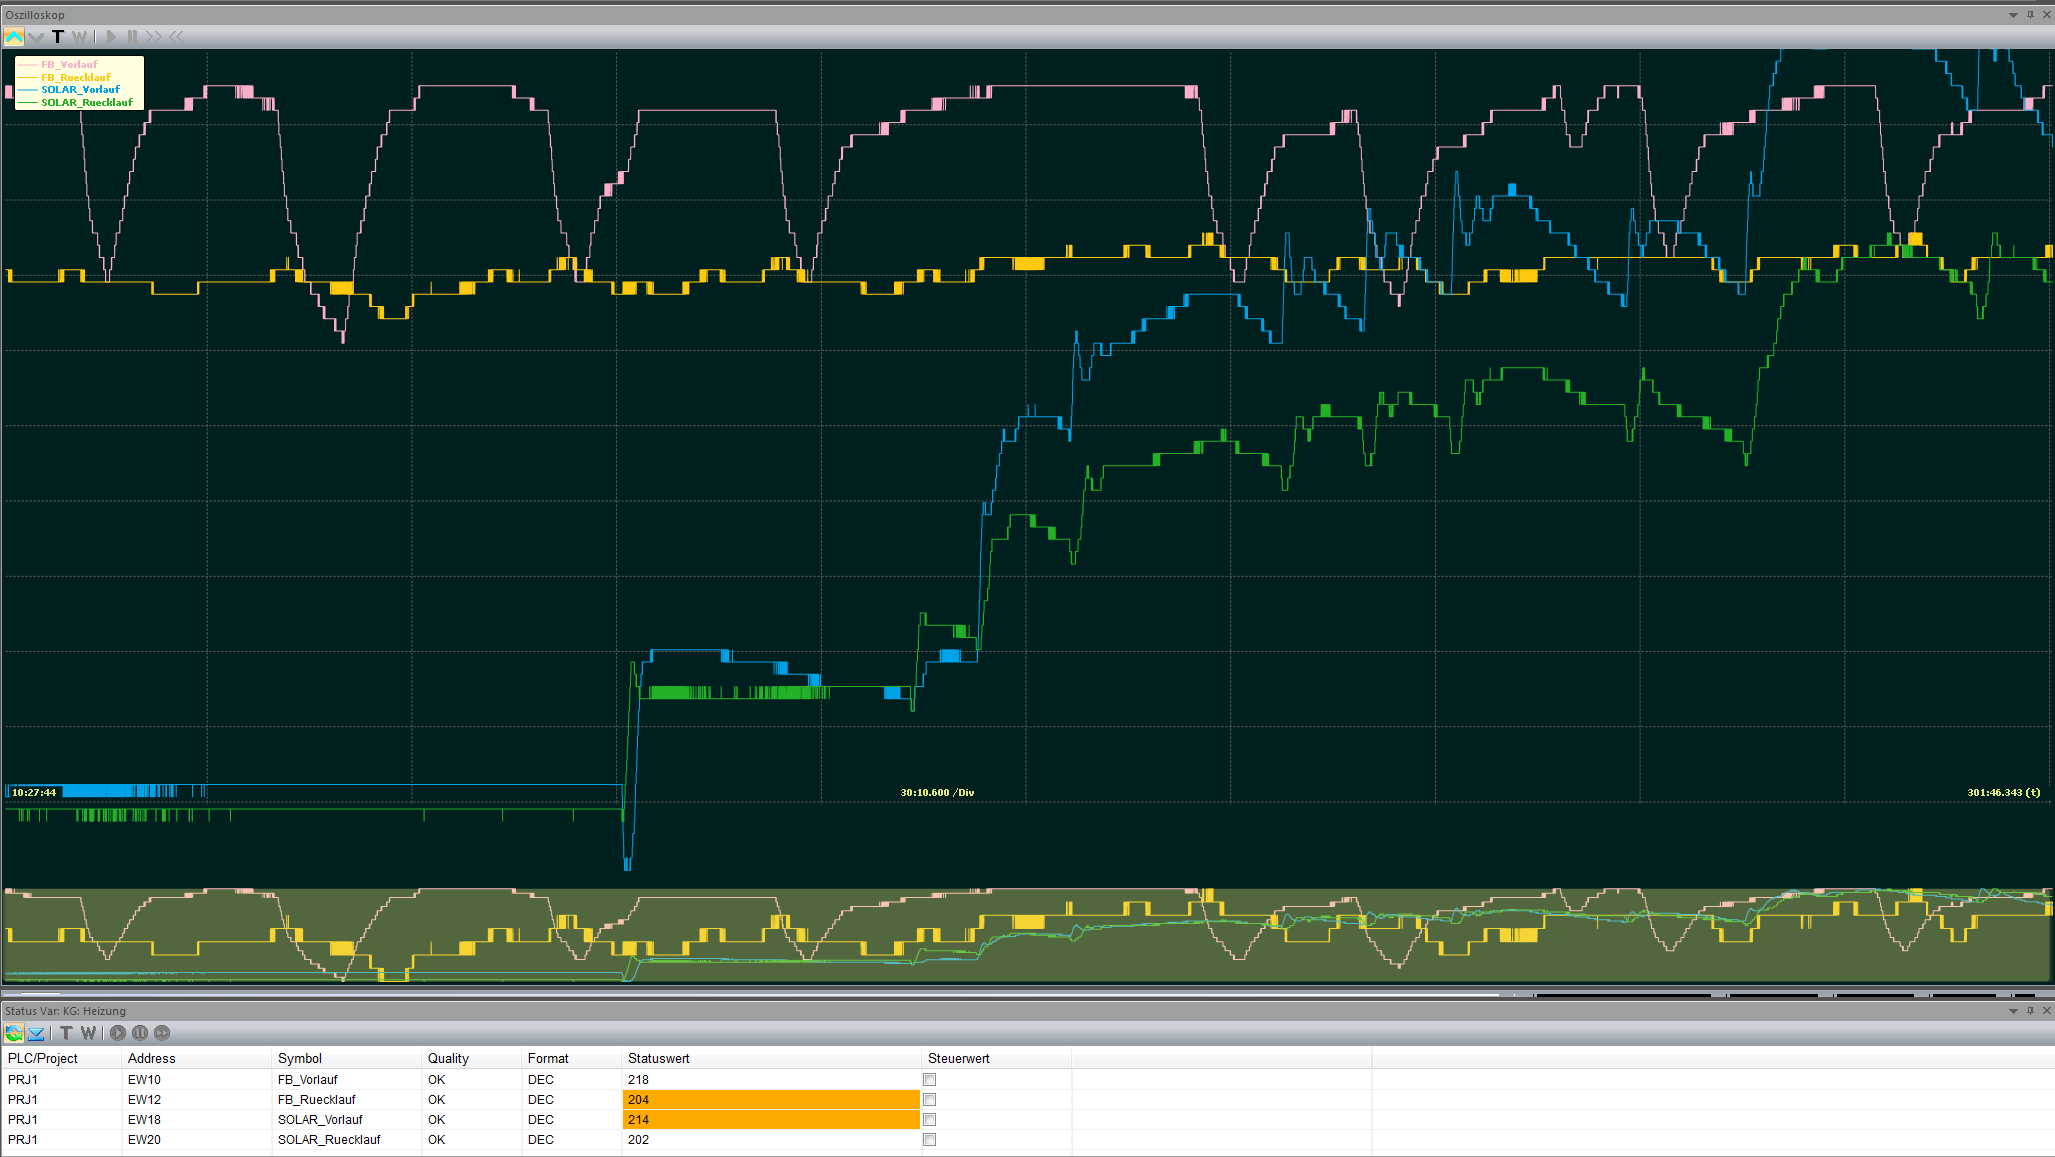Check the Steuerwert box for SOLAR_Ruecklauf
This screenshot has width=2055, height=1157.
click(x=929, y=1140)
